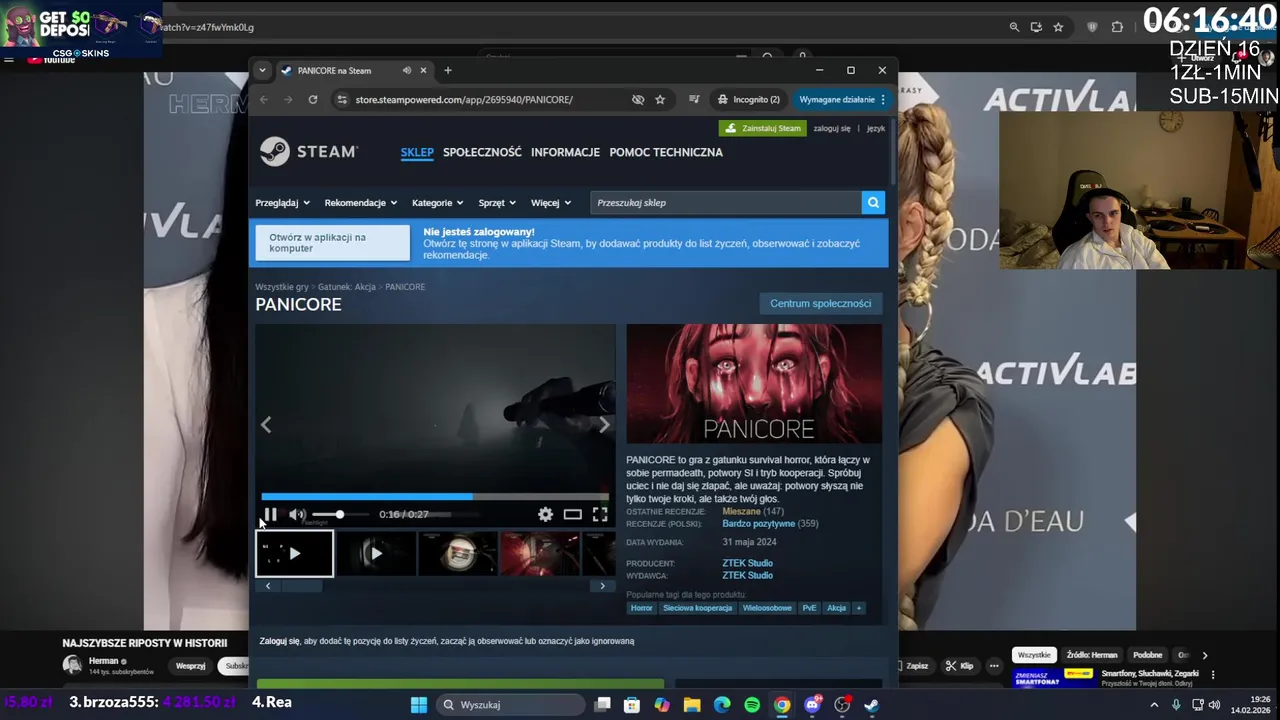The width and height of the screenshot is (1280, 720).
Task: Follow the Wszystkie gry breadcrumb link
Action: coord(282,287)
